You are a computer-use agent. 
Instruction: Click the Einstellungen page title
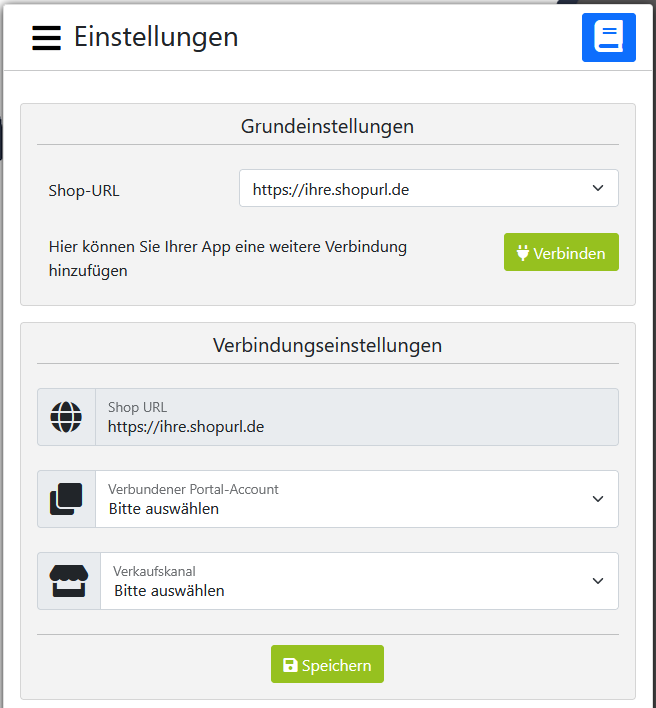pos(156,37)
